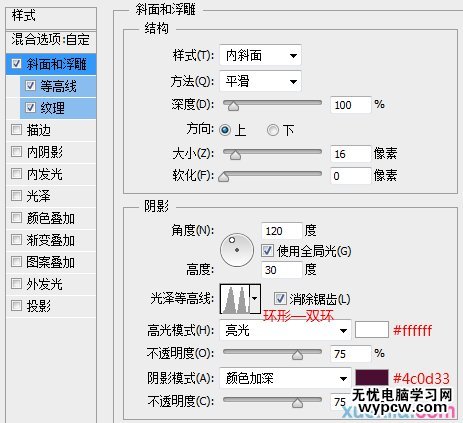The width and height of the screenshot is (463, 423).
Task: Open white highlight color swatch
Action: tap(372, 329)
